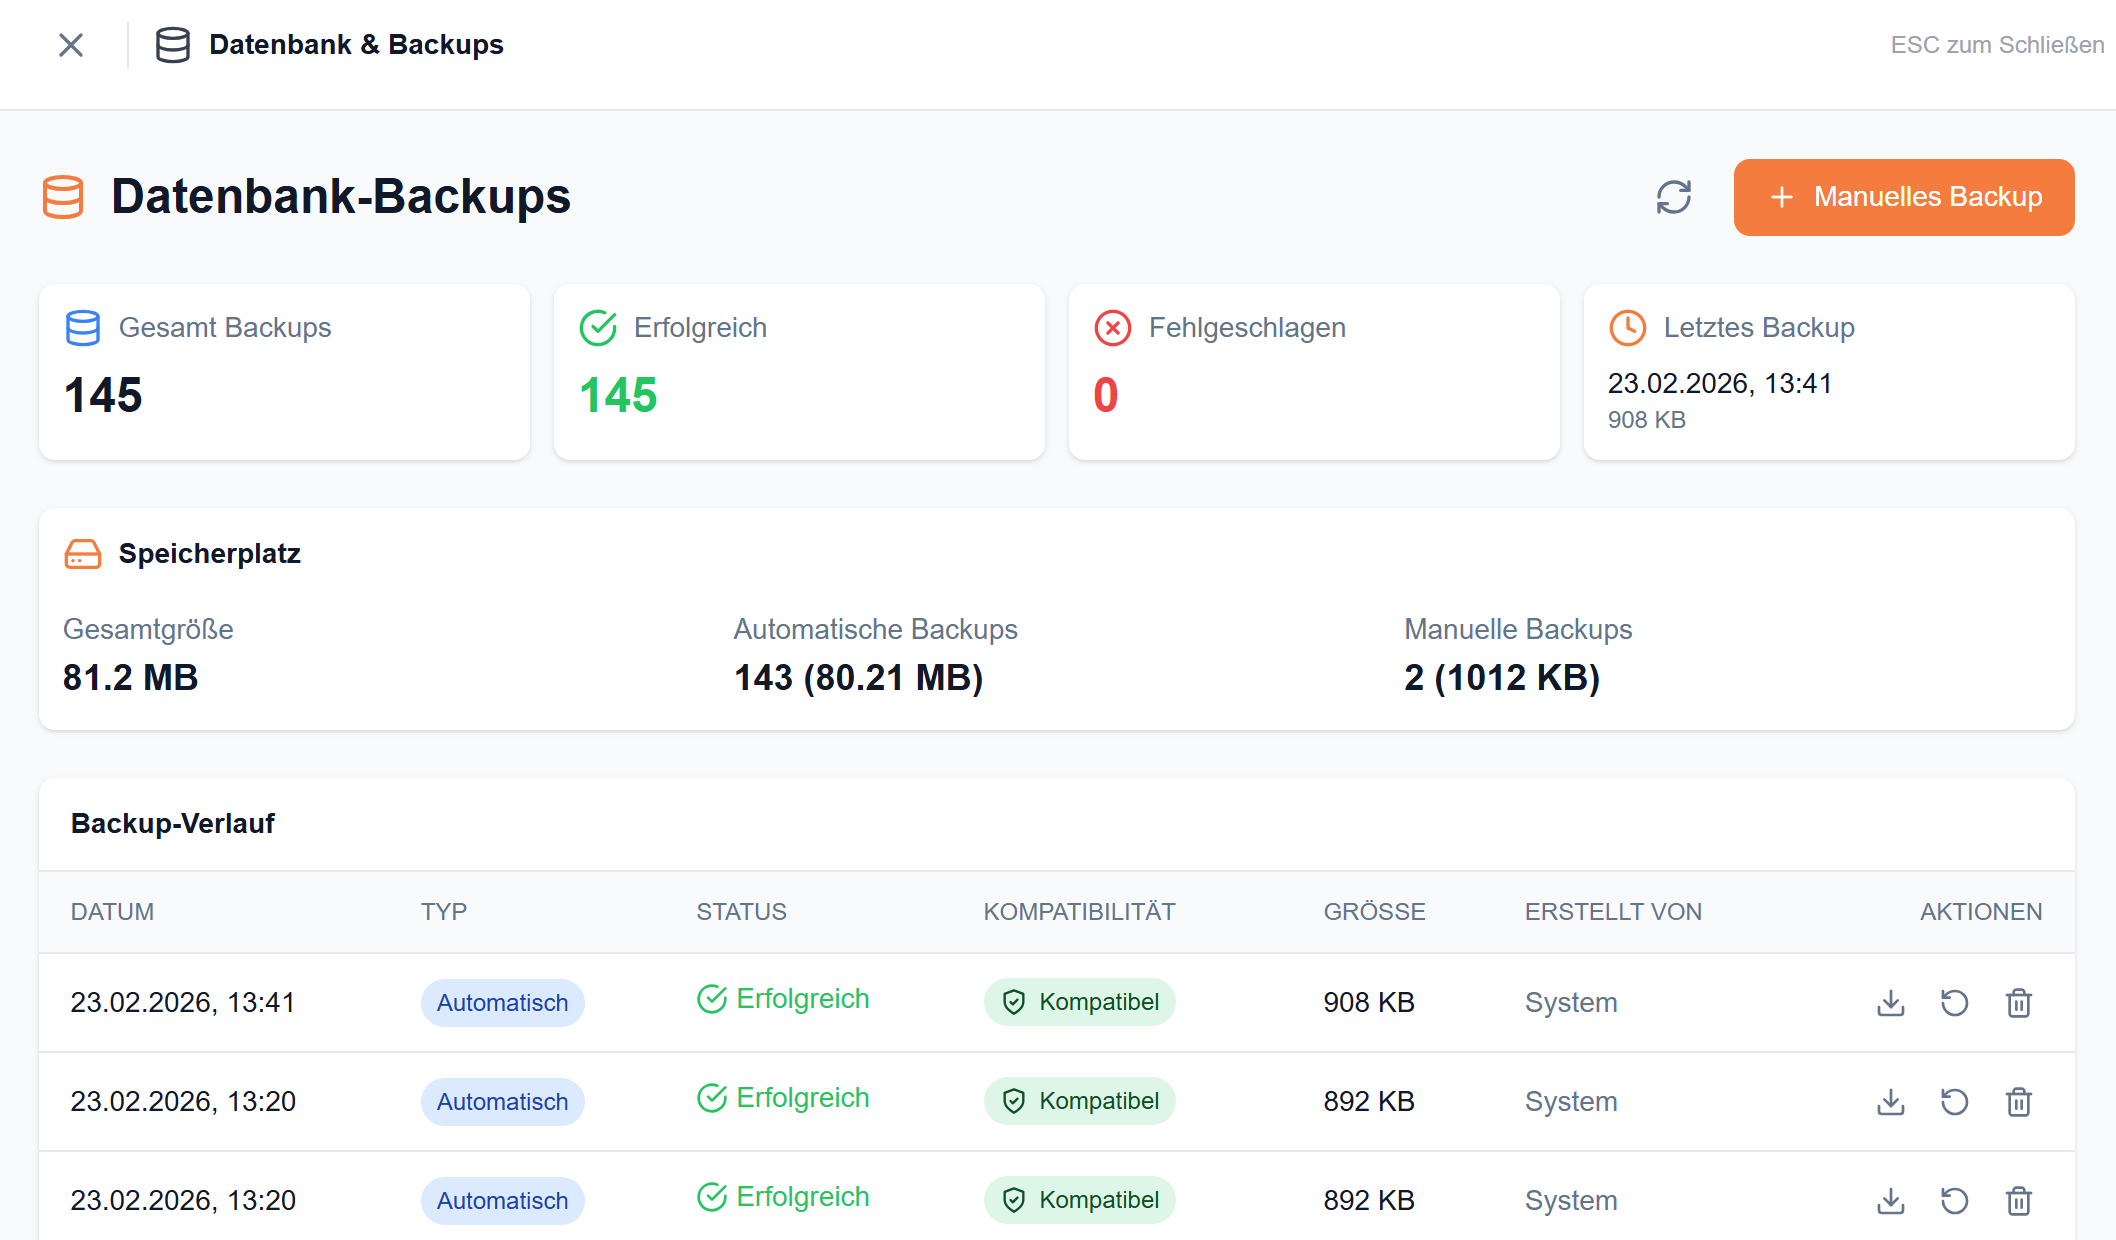
Task: Click the red error icon beside Fehlgeschlagen
Action: 1111,327
